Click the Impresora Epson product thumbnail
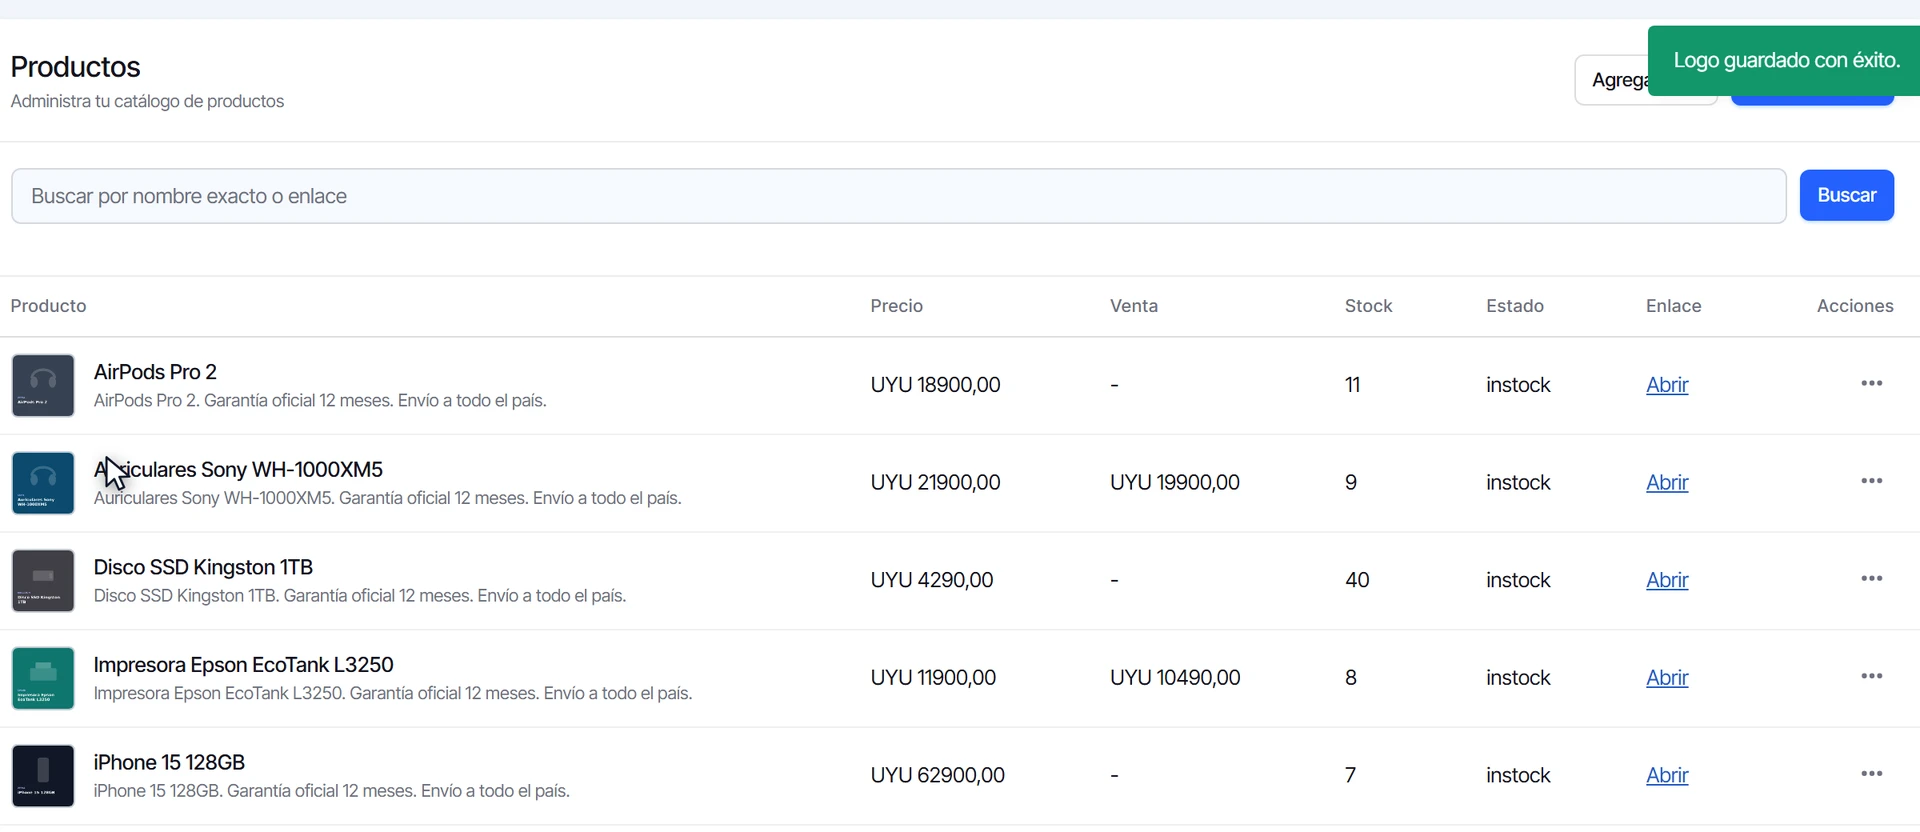This screenshot has height=832, width=1920. click(x=43, y=678)
